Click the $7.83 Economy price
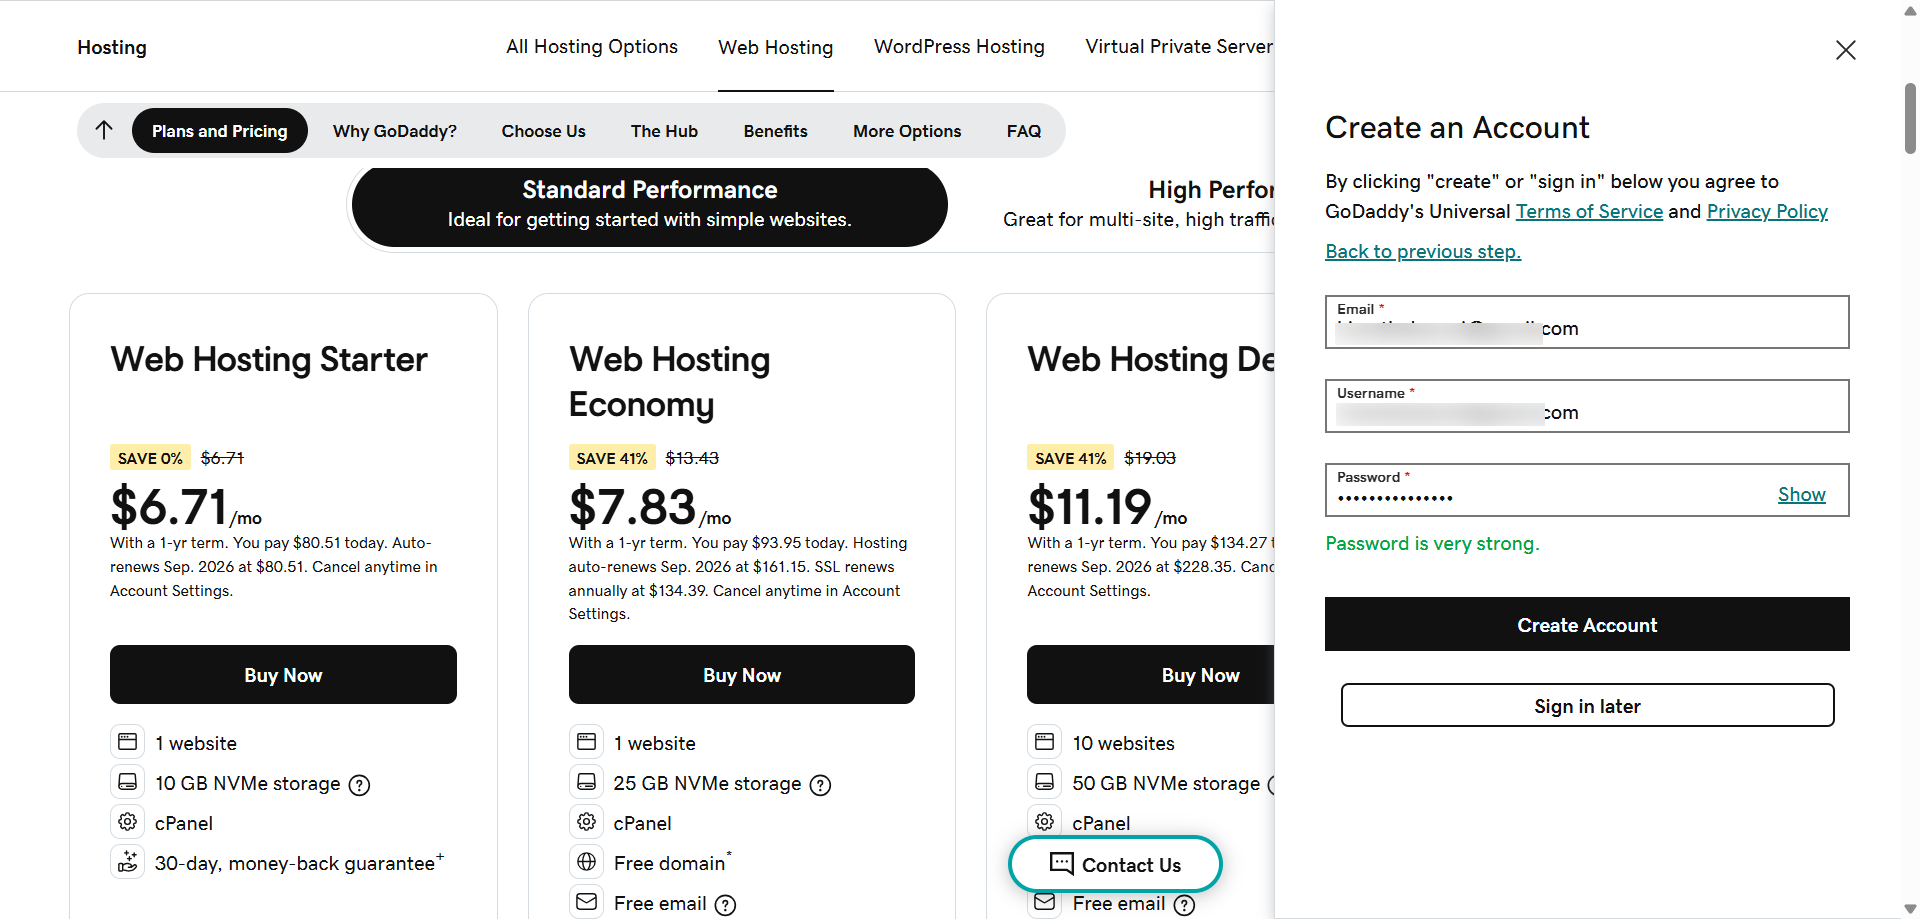 pyautogui.click(x=632, y=506)
